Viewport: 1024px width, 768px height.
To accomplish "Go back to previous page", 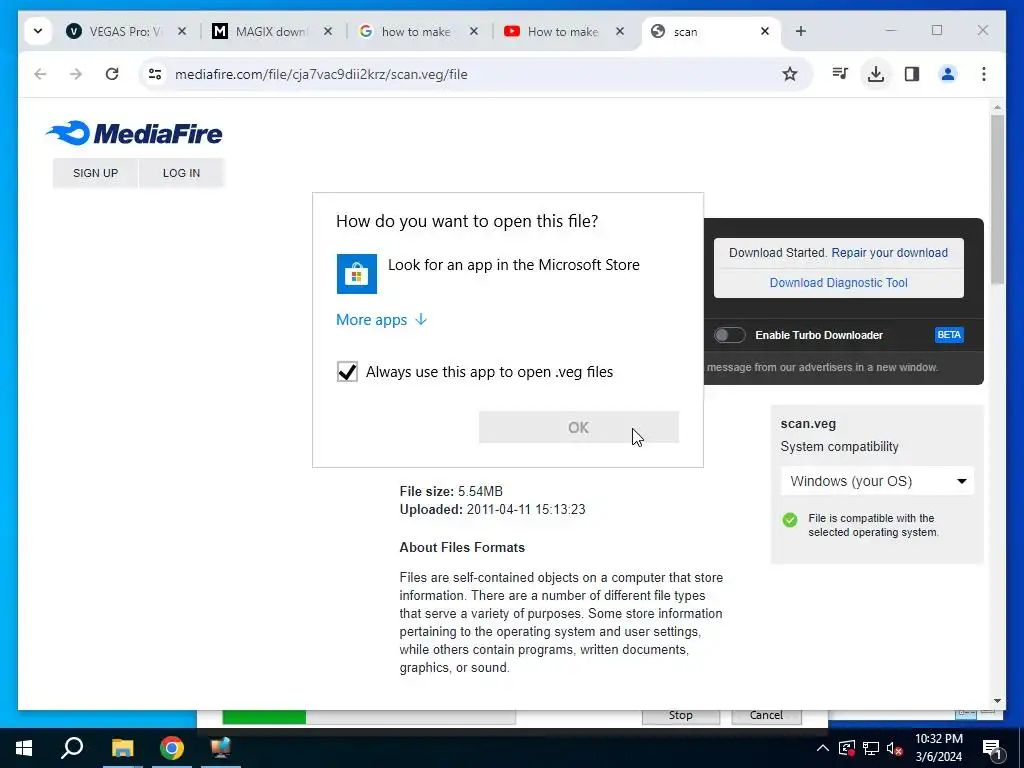I will pos(40,74).
